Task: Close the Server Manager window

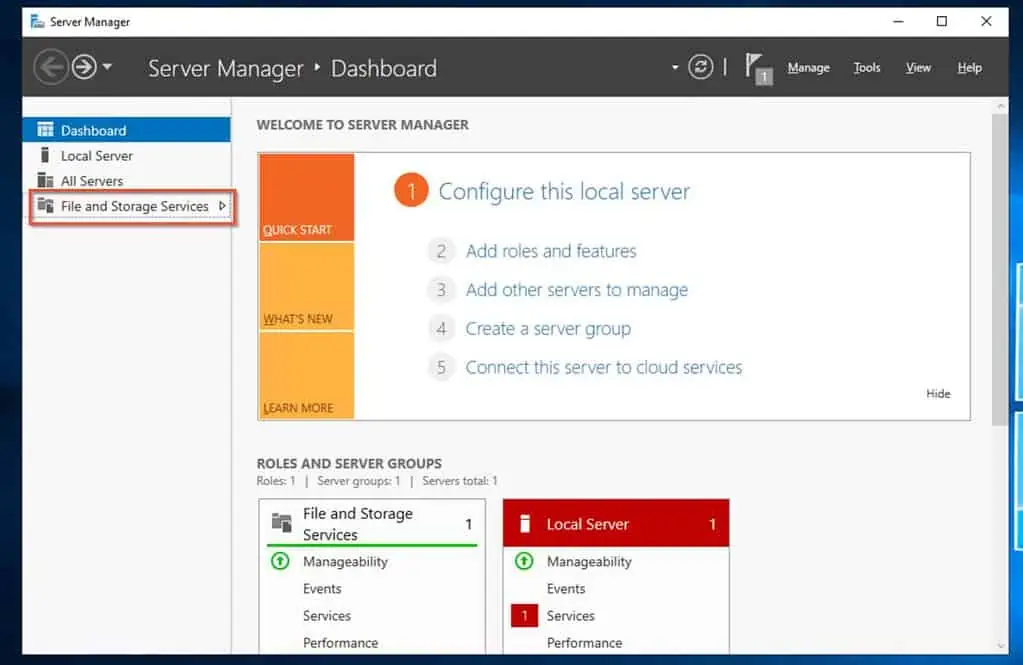Action: coord(986,22)
